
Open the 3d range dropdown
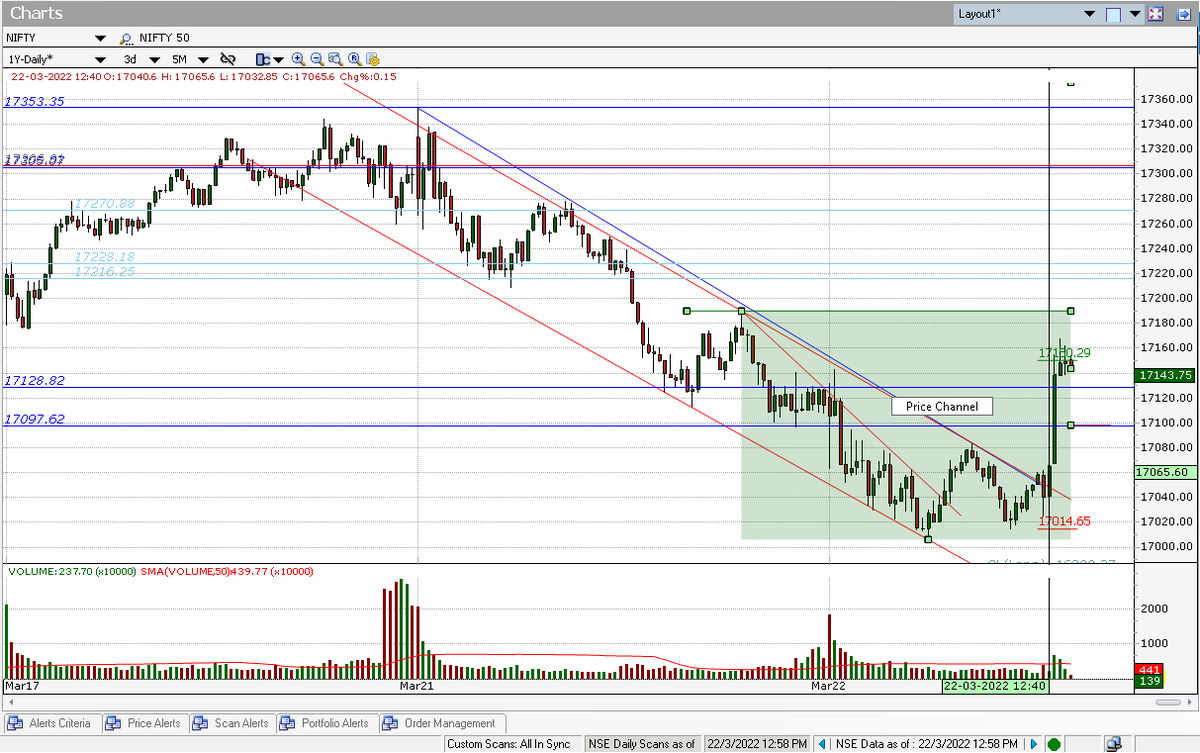click(157, 59)
